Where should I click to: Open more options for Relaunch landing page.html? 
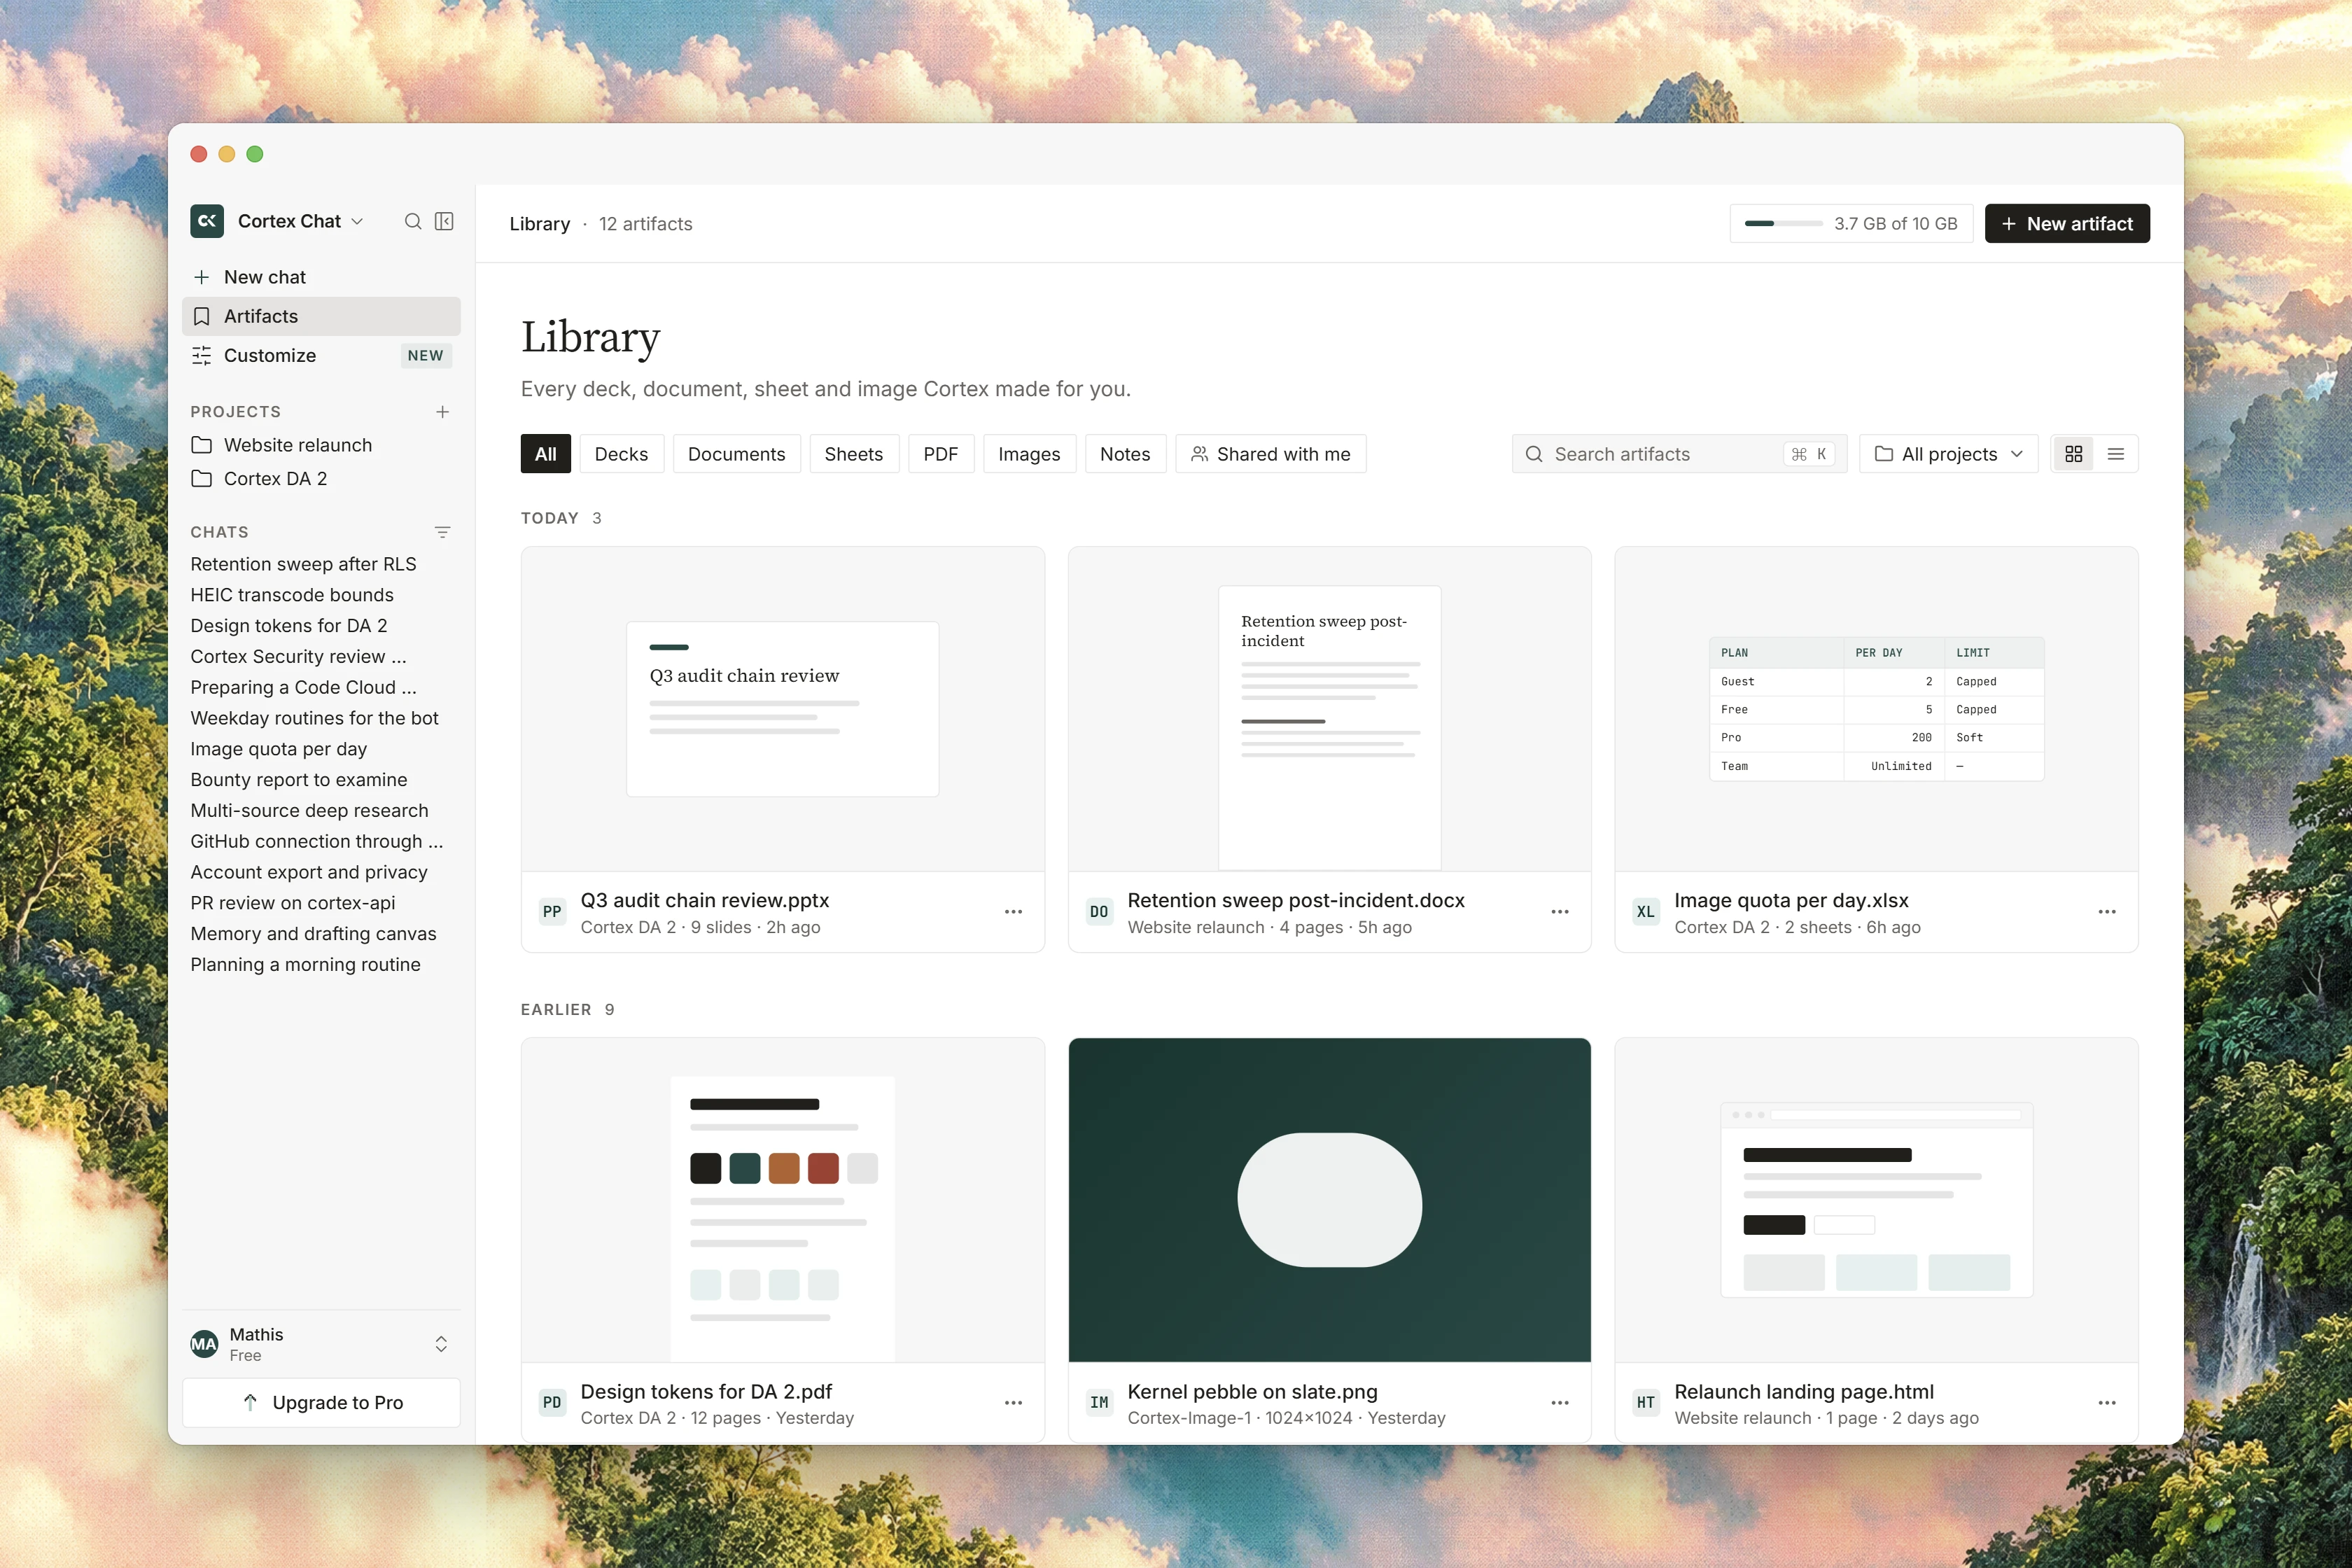pyautogui.click(x=2107, y=1403)
